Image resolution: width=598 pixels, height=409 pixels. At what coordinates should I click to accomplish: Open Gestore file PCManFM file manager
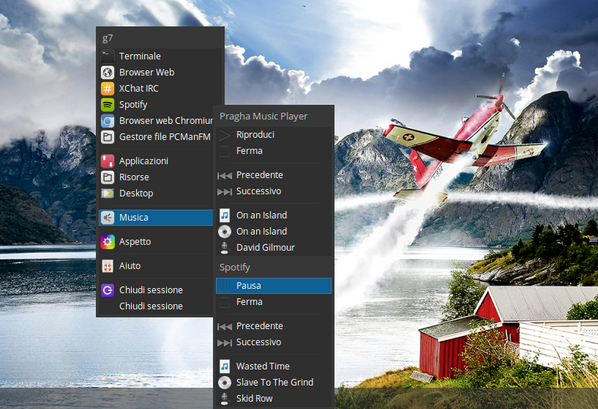coord(156,137)
